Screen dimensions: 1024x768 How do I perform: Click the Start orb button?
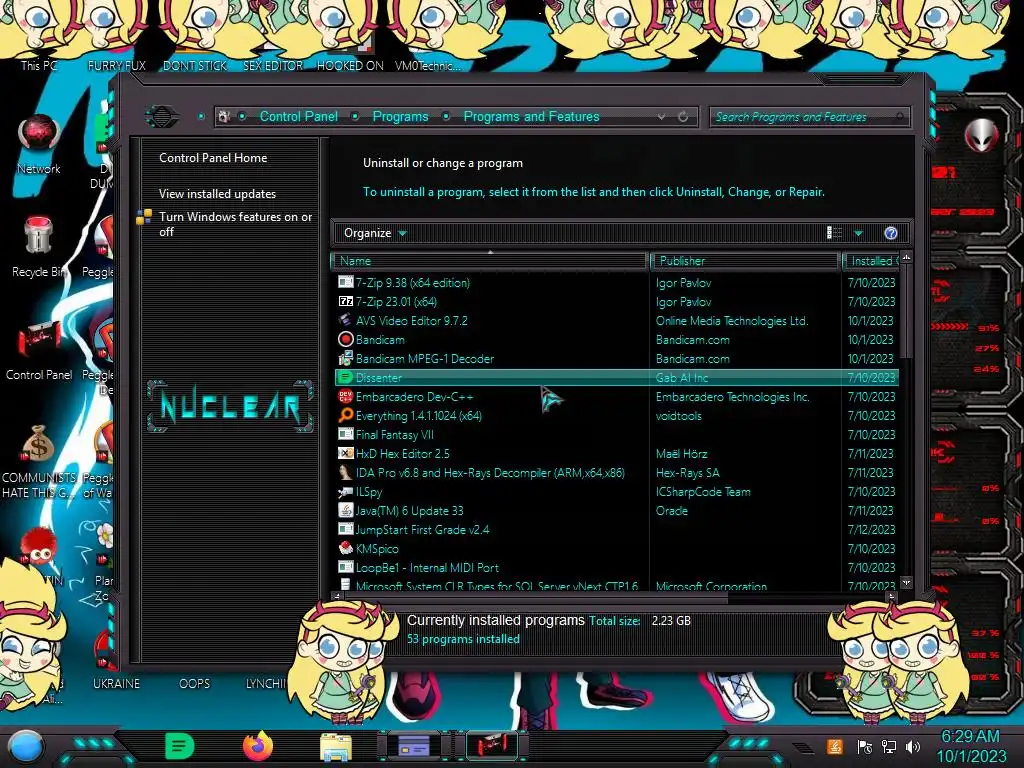coord(25,747)
